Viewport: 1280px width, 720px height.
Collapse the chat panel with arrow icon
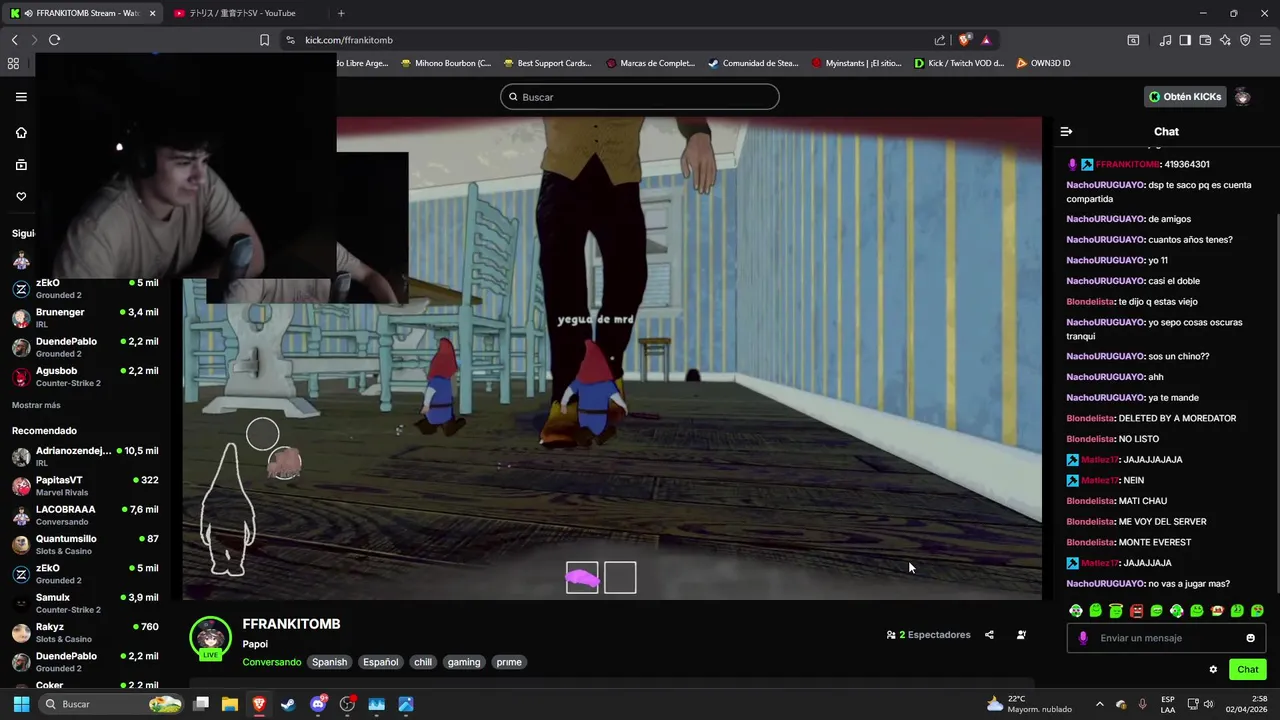1066,131
